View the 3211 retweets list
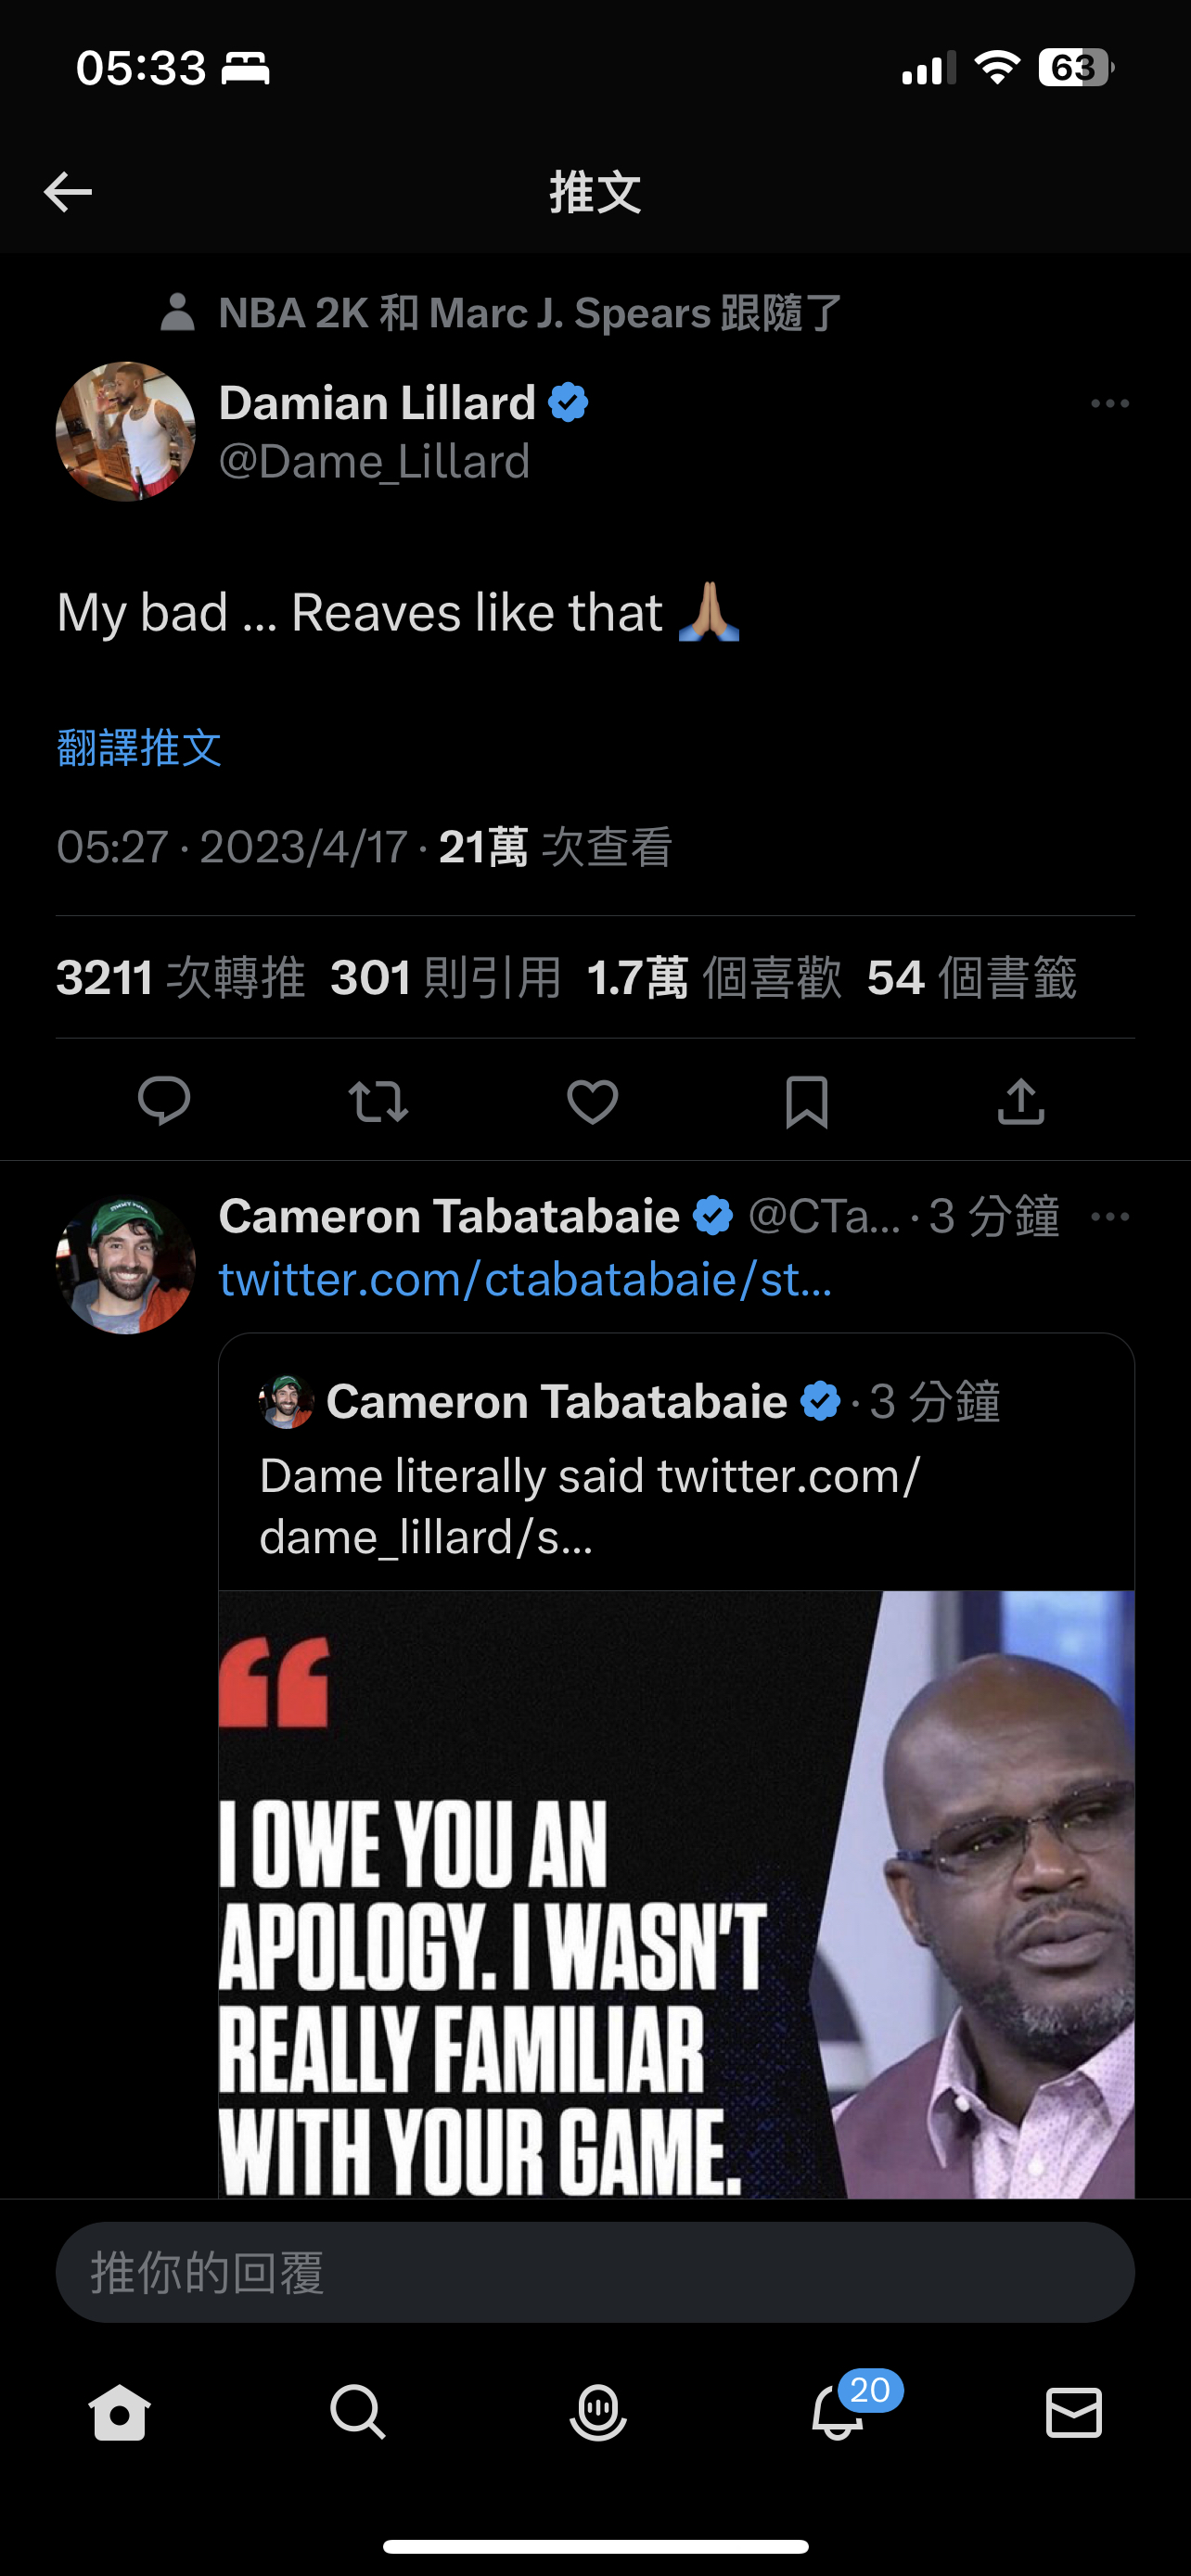Viewport: 1191px width, 2576px height. (180, 977)
